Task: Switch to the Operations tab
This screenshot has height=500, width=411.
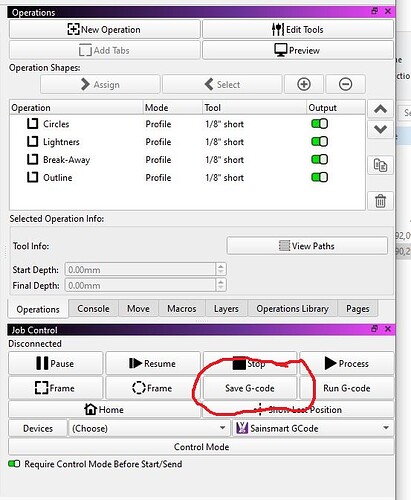Action: [38, 309]
